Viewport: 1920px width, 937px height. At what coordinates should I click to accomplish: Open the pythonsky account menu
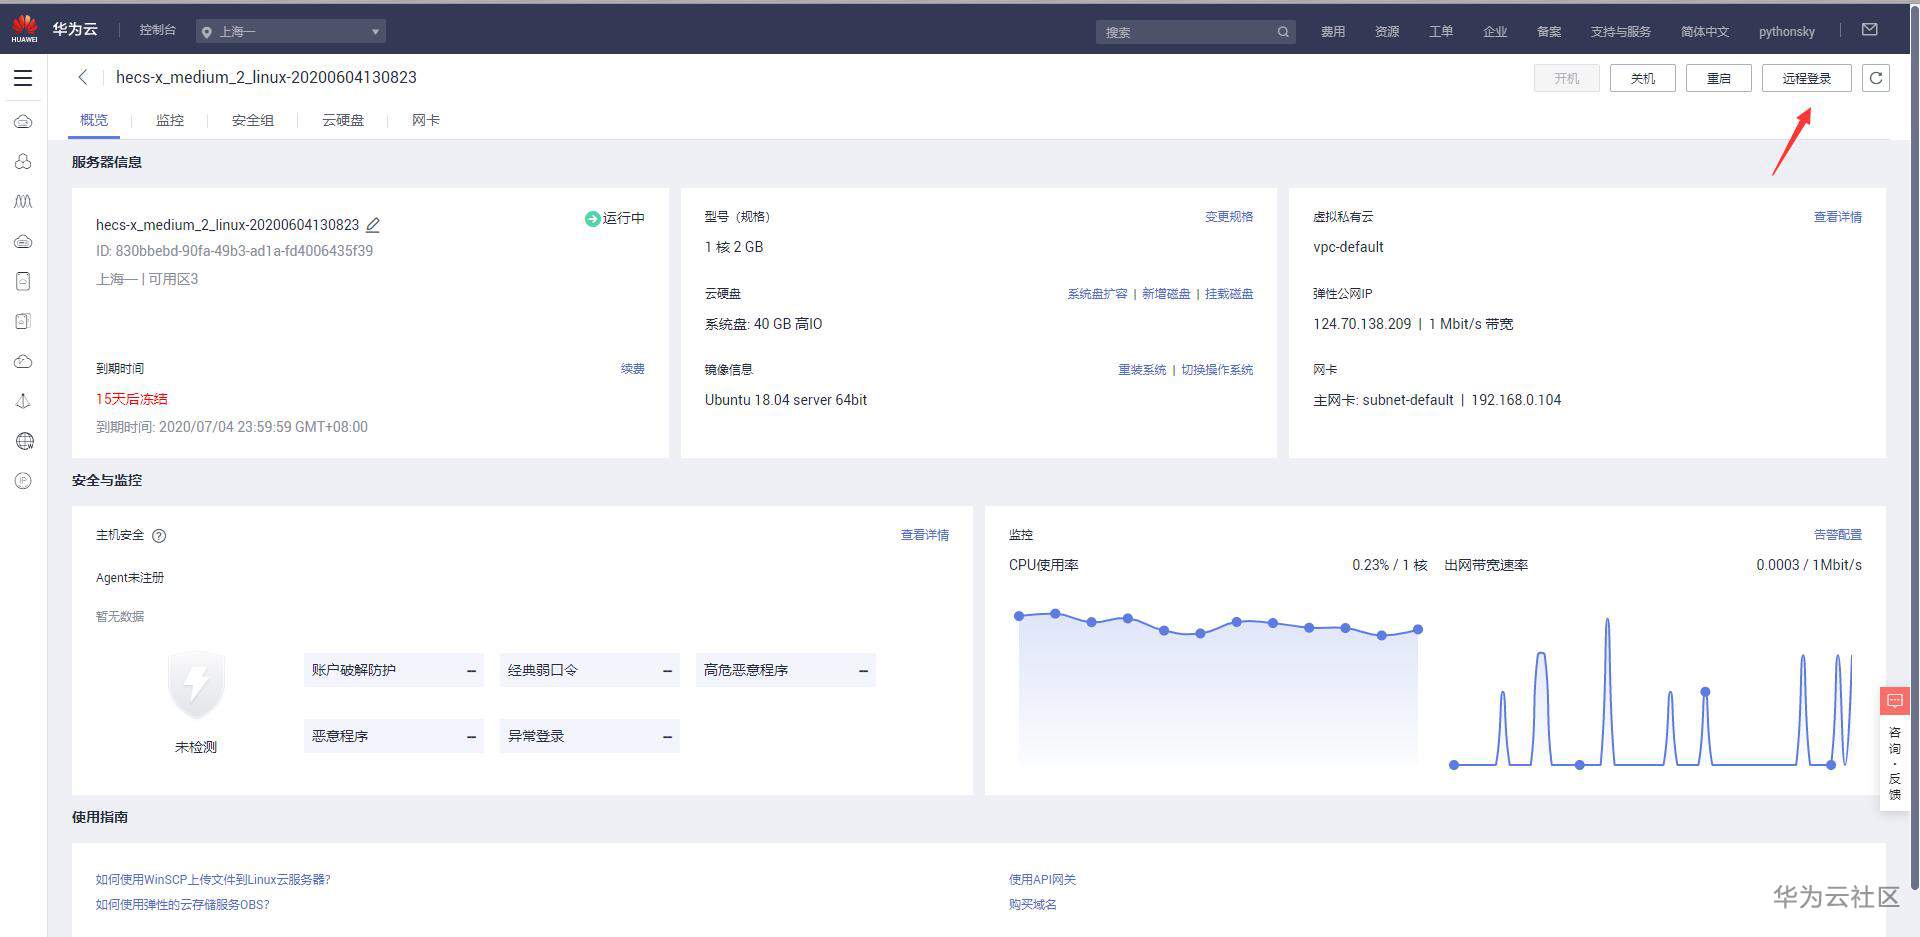coord(1786,32)
